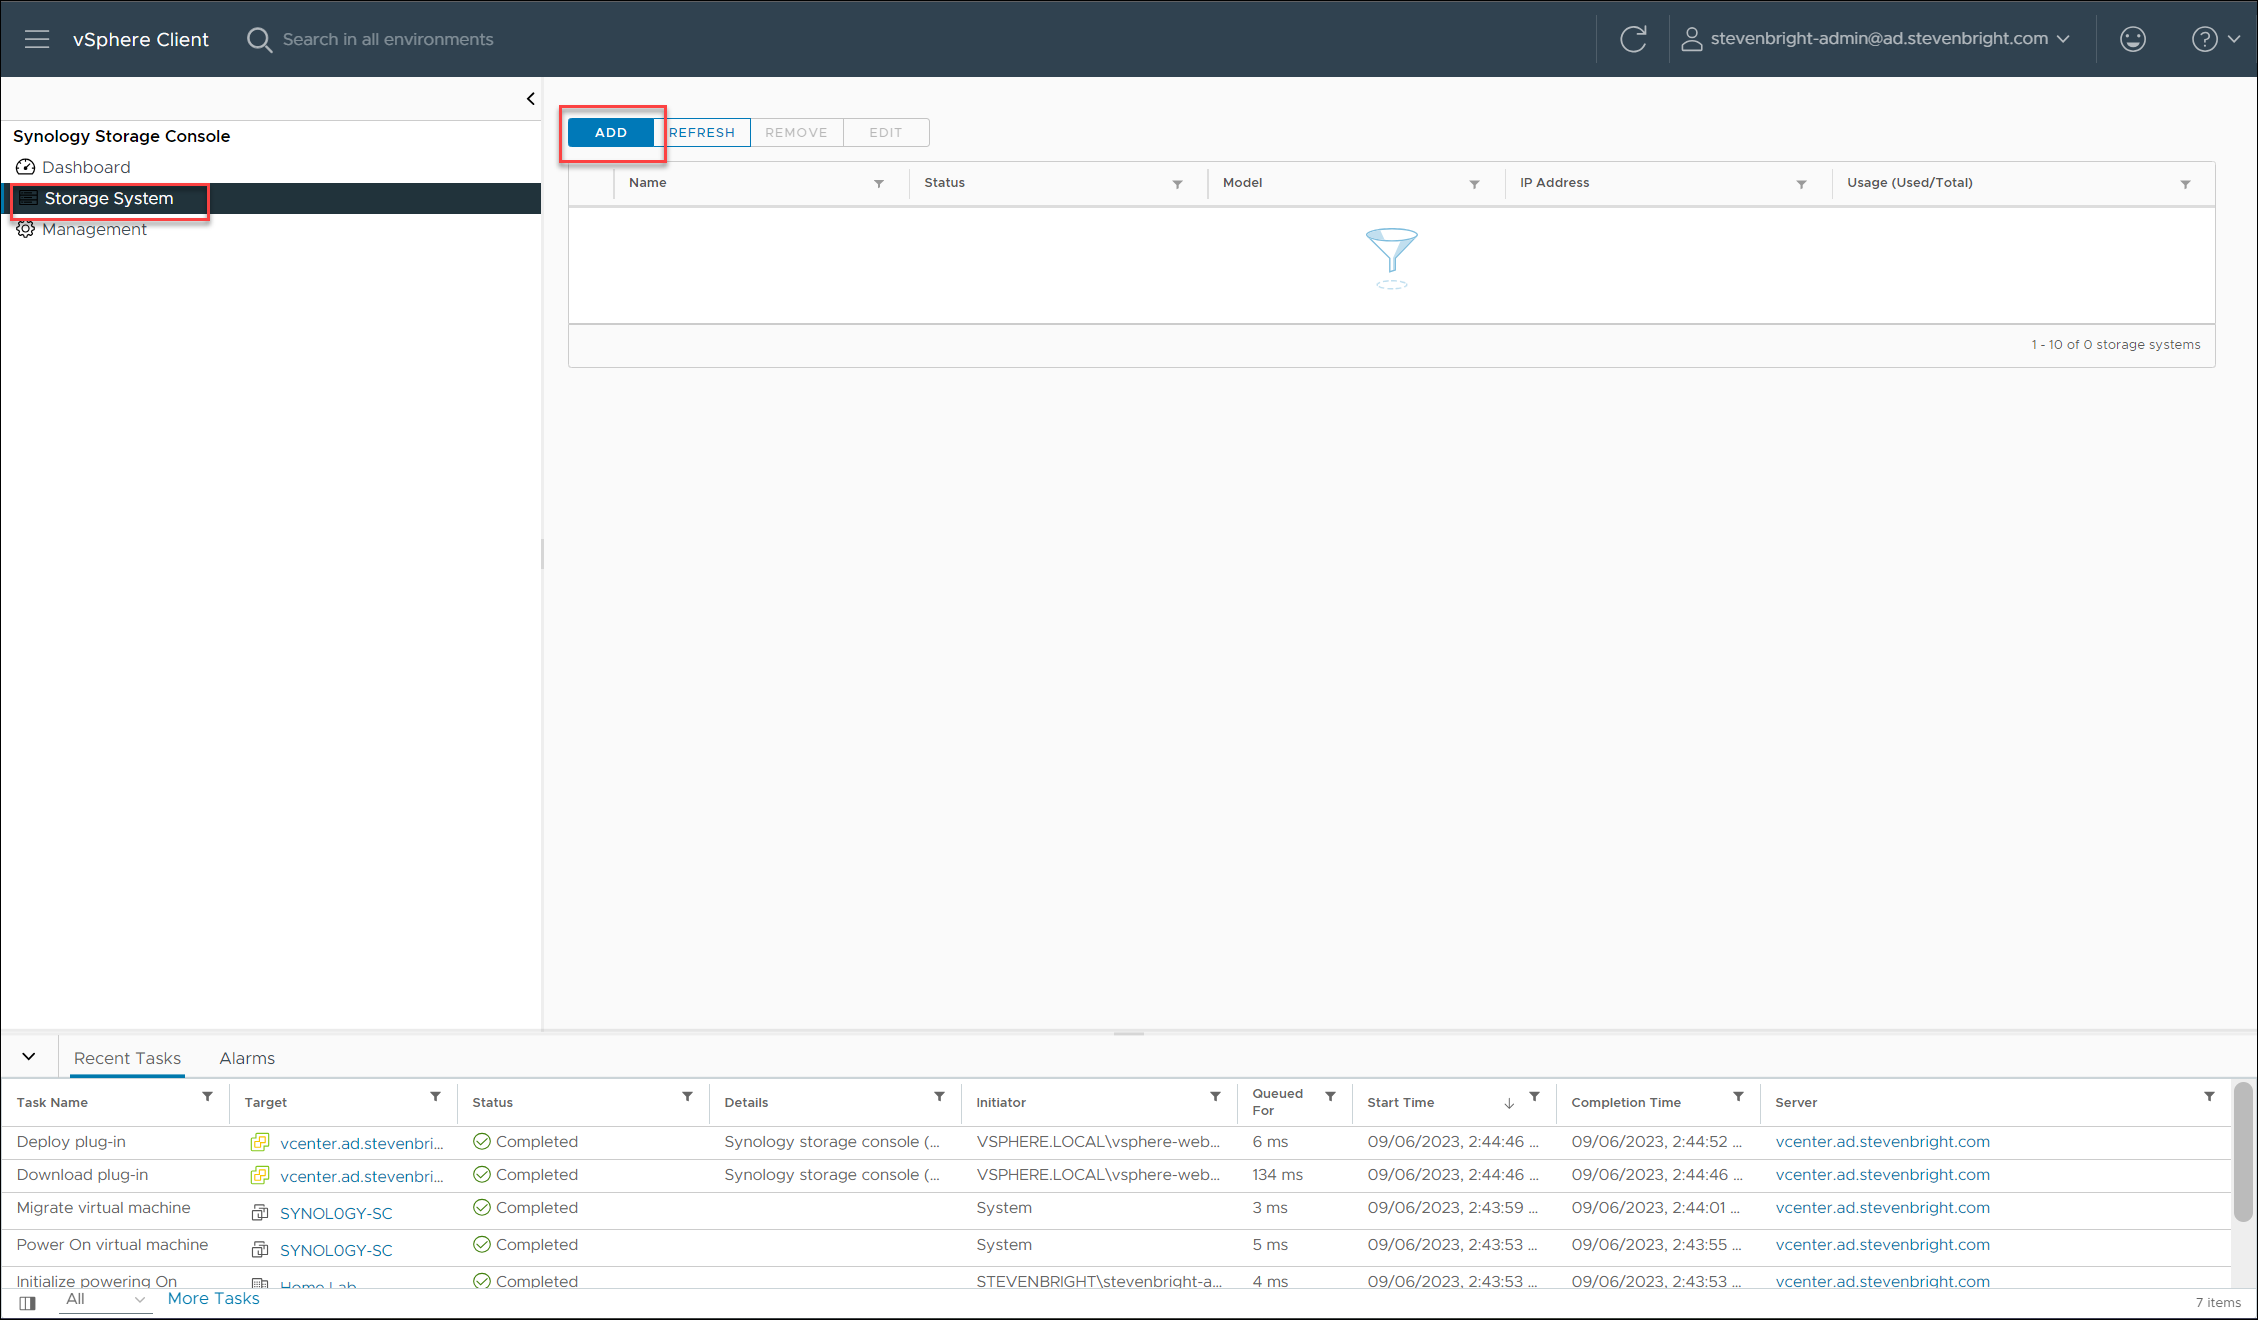Click the smiley feedback icon

2132,39
